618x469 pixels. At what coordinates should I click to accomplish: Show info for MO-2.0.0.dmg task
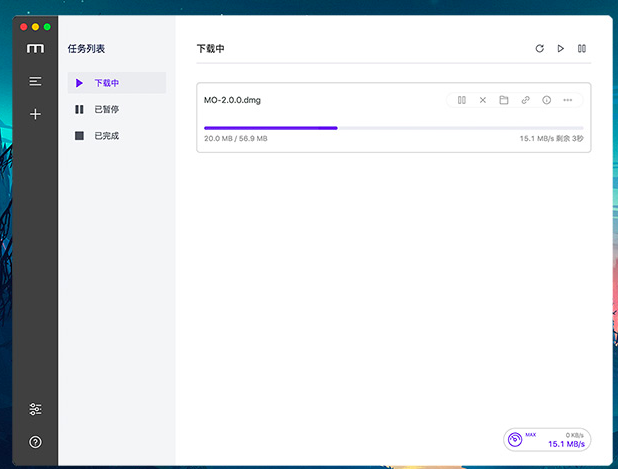pos(546,100)
